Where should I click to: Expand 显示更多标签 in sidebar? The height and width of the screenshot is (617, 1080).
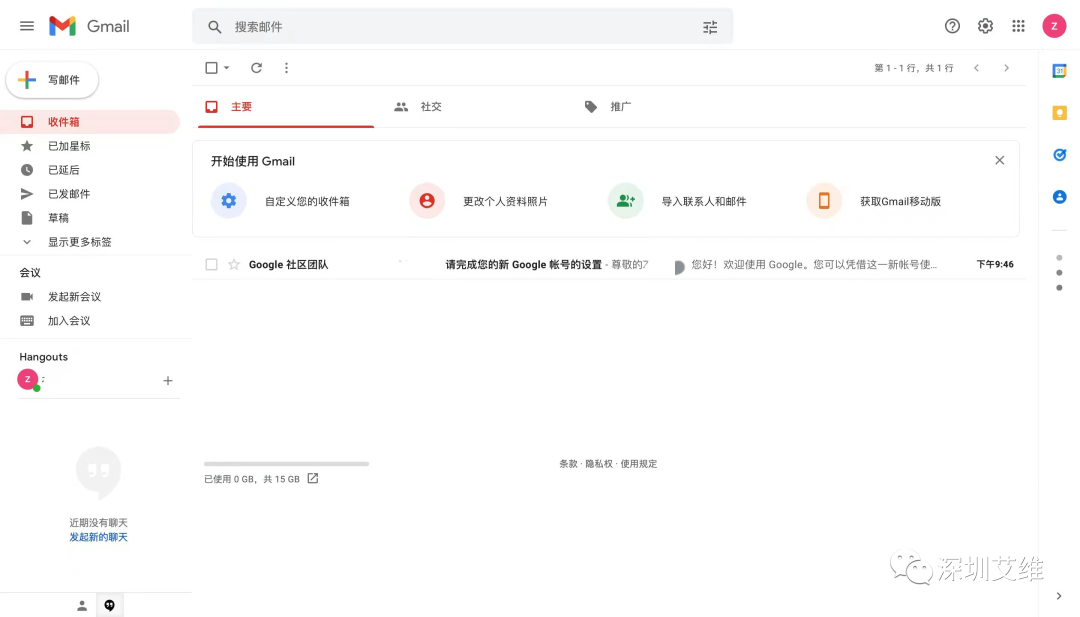[x=79, y=242]
